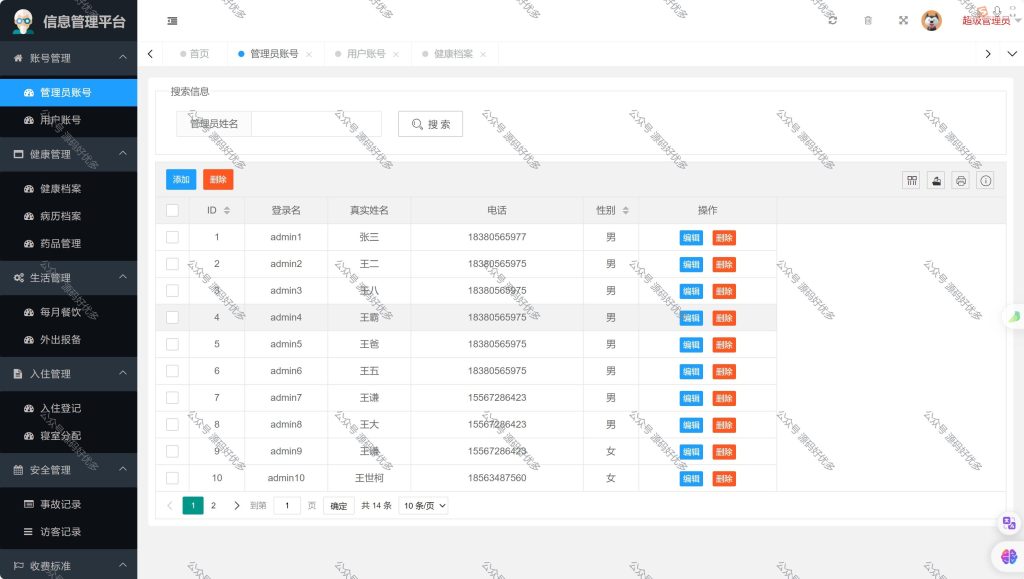Collapse the 安全管理 menu group
Viewport: 1024px width, 579px height.
pos(69,469)
